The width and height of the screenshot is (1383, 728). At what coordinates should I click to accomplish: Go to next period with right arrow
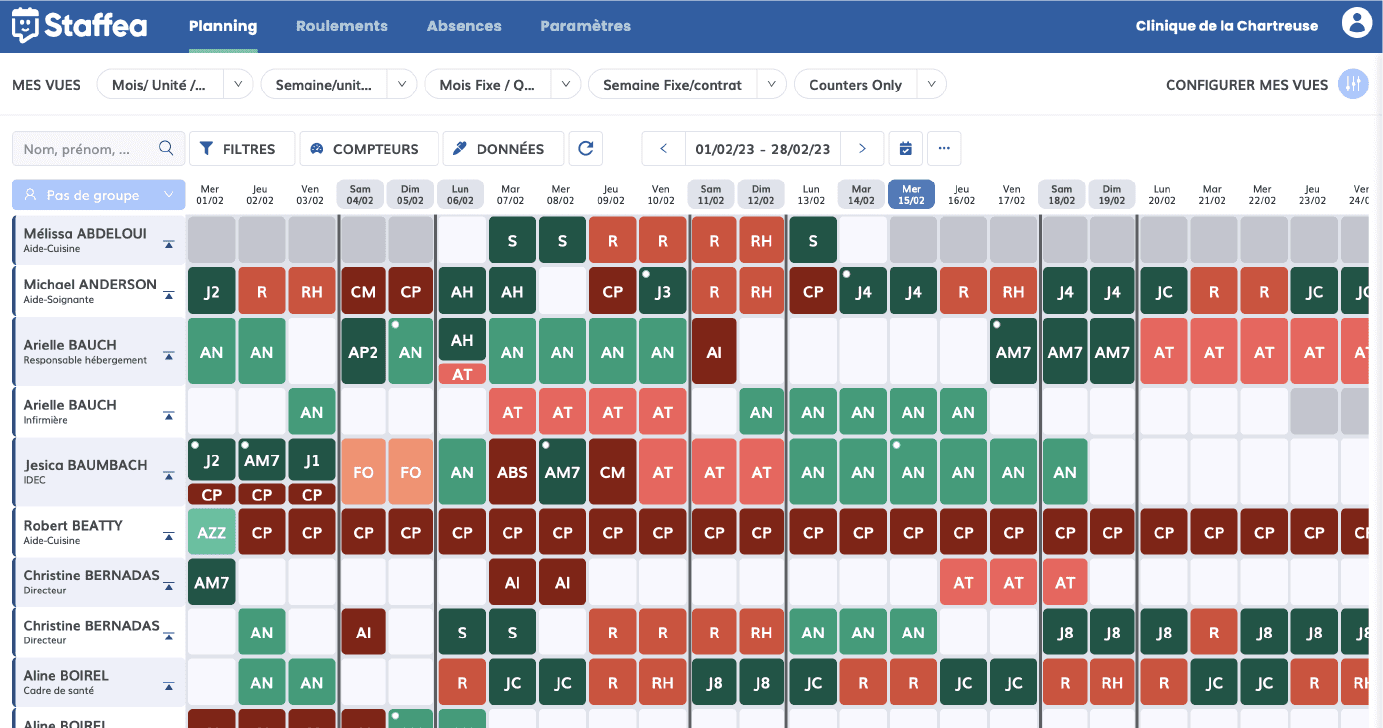click(862, 148)
